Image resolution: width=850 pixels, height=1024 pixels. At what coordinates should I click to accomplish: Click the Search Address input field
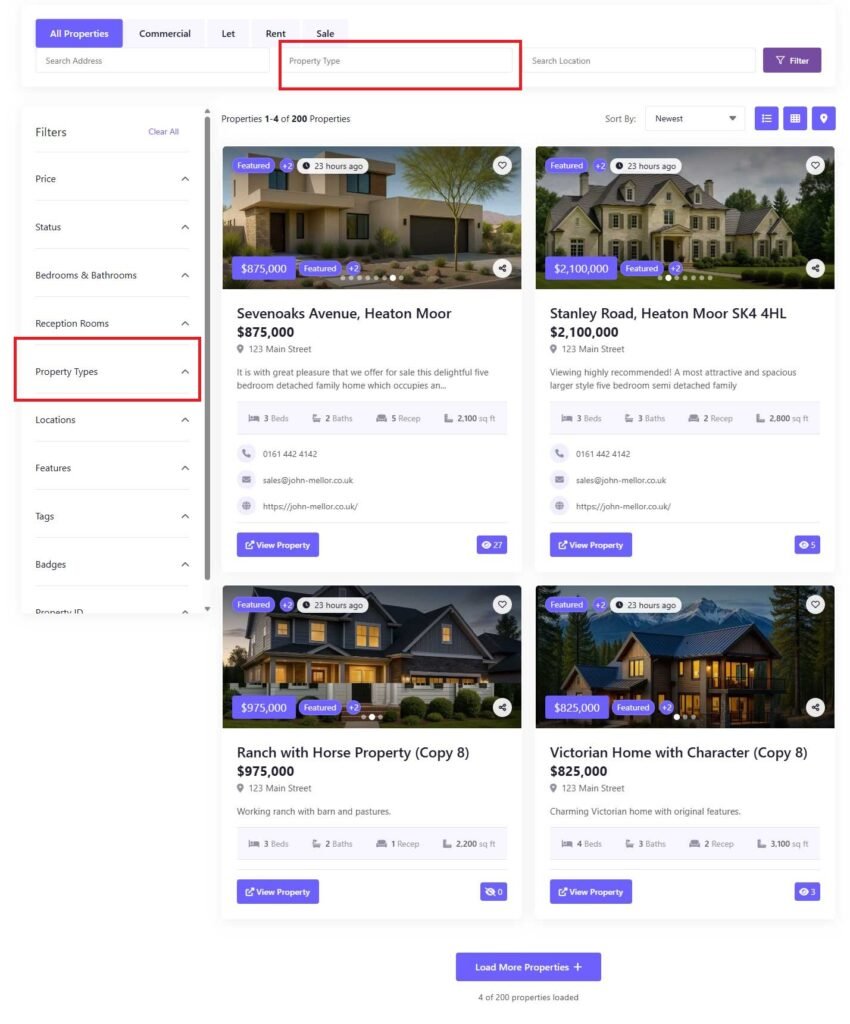(152, 61)
